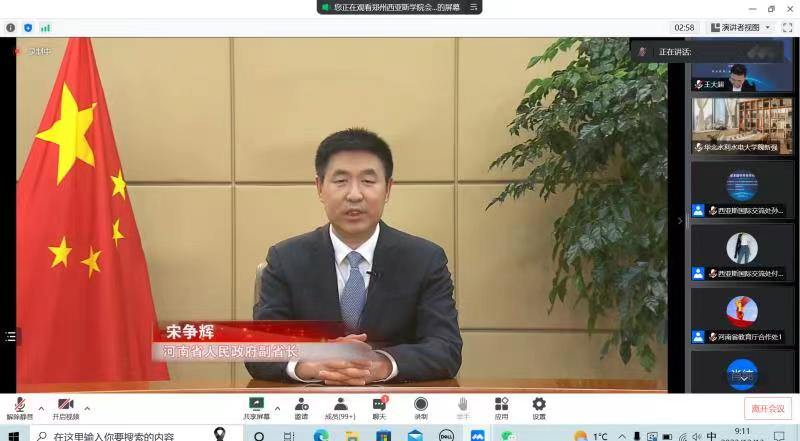Click the meeting info icon at top left
The height and width of the screenshot is (441, 800).
tap(11, 27)
